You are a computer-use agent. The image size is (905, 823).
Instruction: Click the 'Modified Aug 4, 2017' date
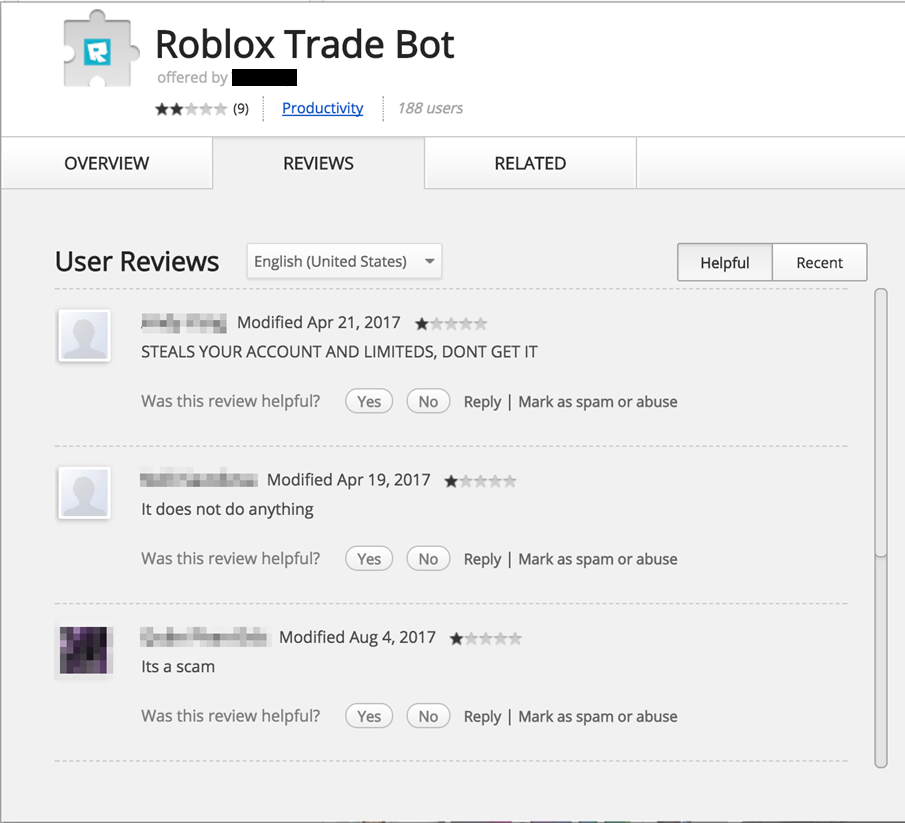pyautogui.click(x=357, y=637)
